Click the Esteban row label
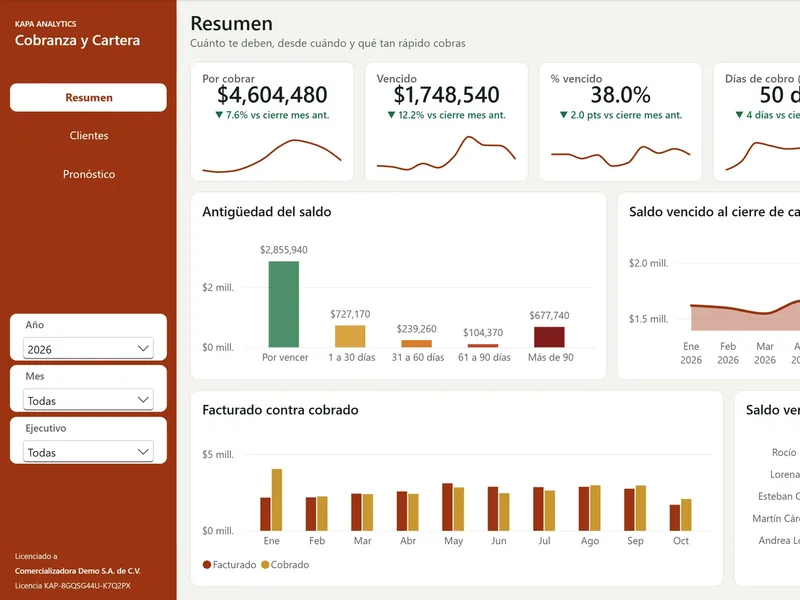This screenshot has width=800, height=600. click(779, 496)
